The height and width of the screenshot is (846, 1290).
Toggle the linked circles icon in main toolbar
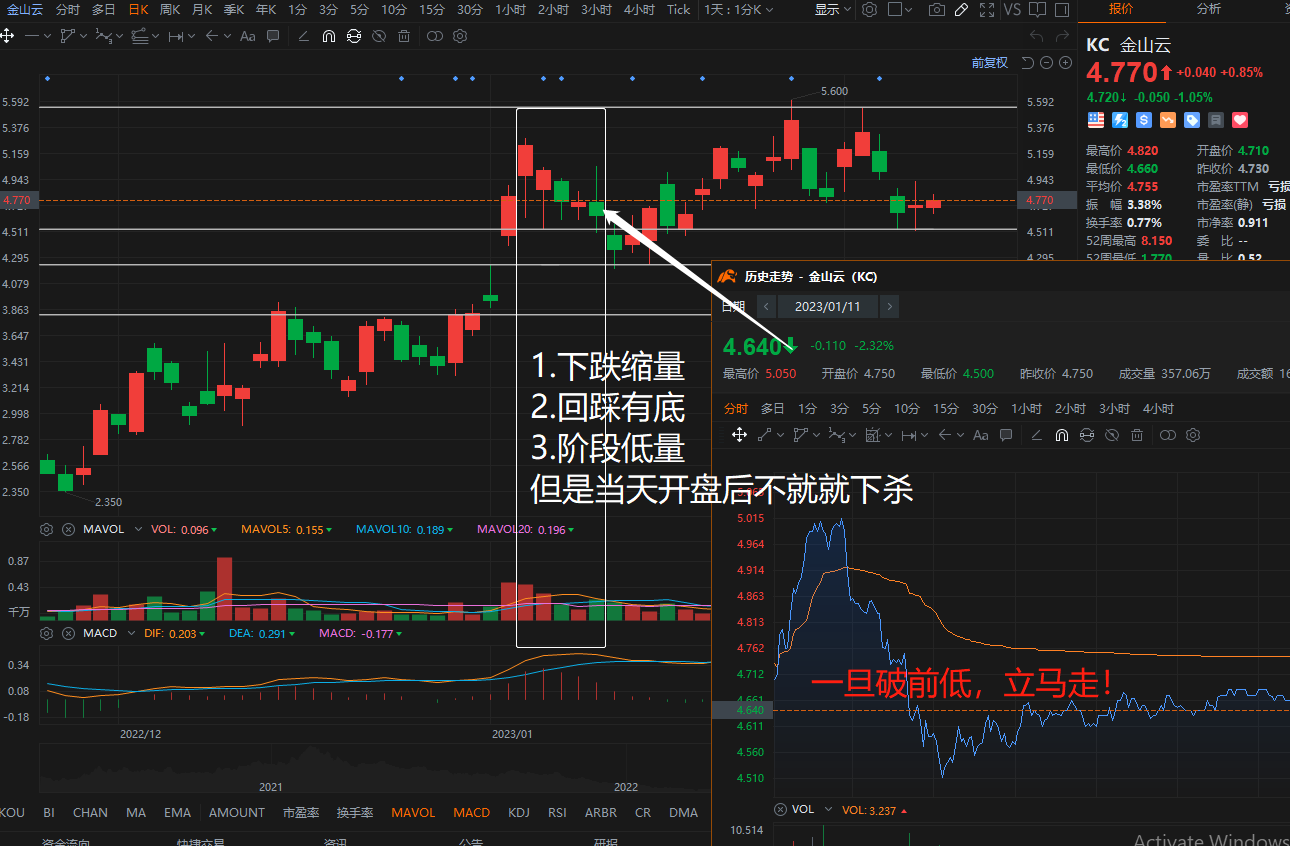(x=435, y=36)
